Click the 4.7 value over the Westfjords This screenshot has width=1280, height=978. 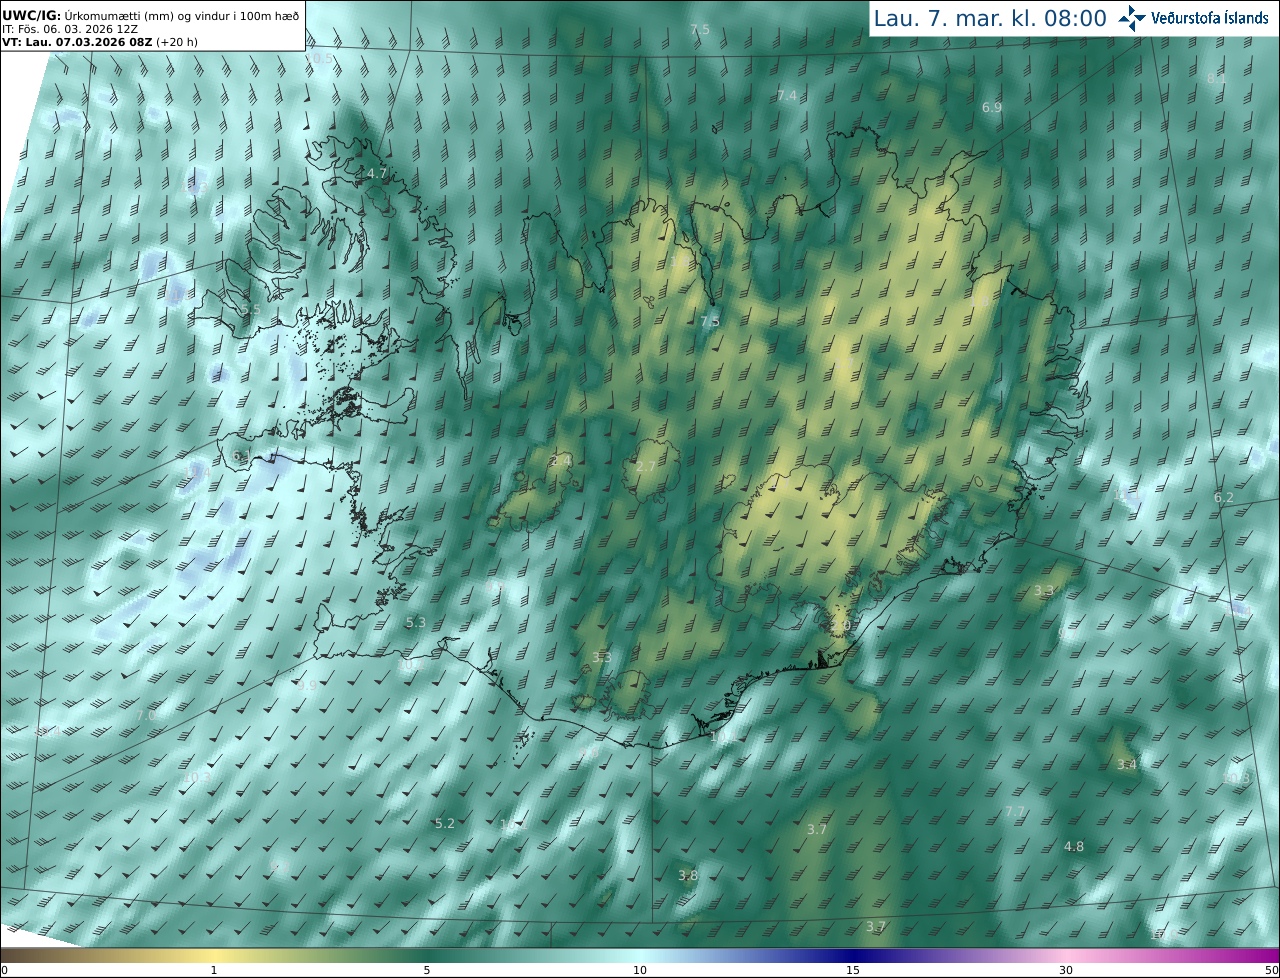(376, 173)
